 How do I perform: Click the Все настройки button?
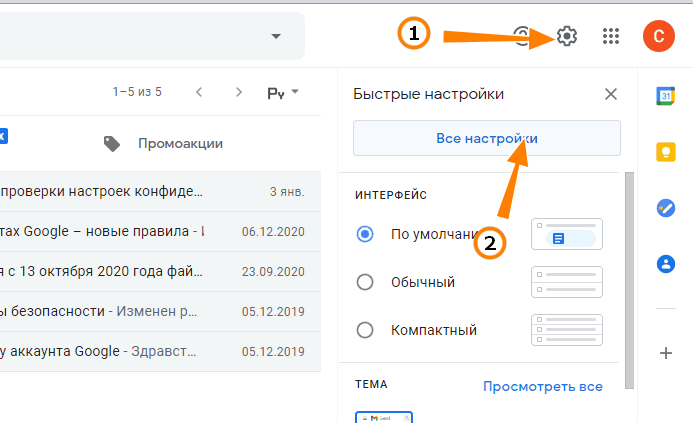click(486, 138)
